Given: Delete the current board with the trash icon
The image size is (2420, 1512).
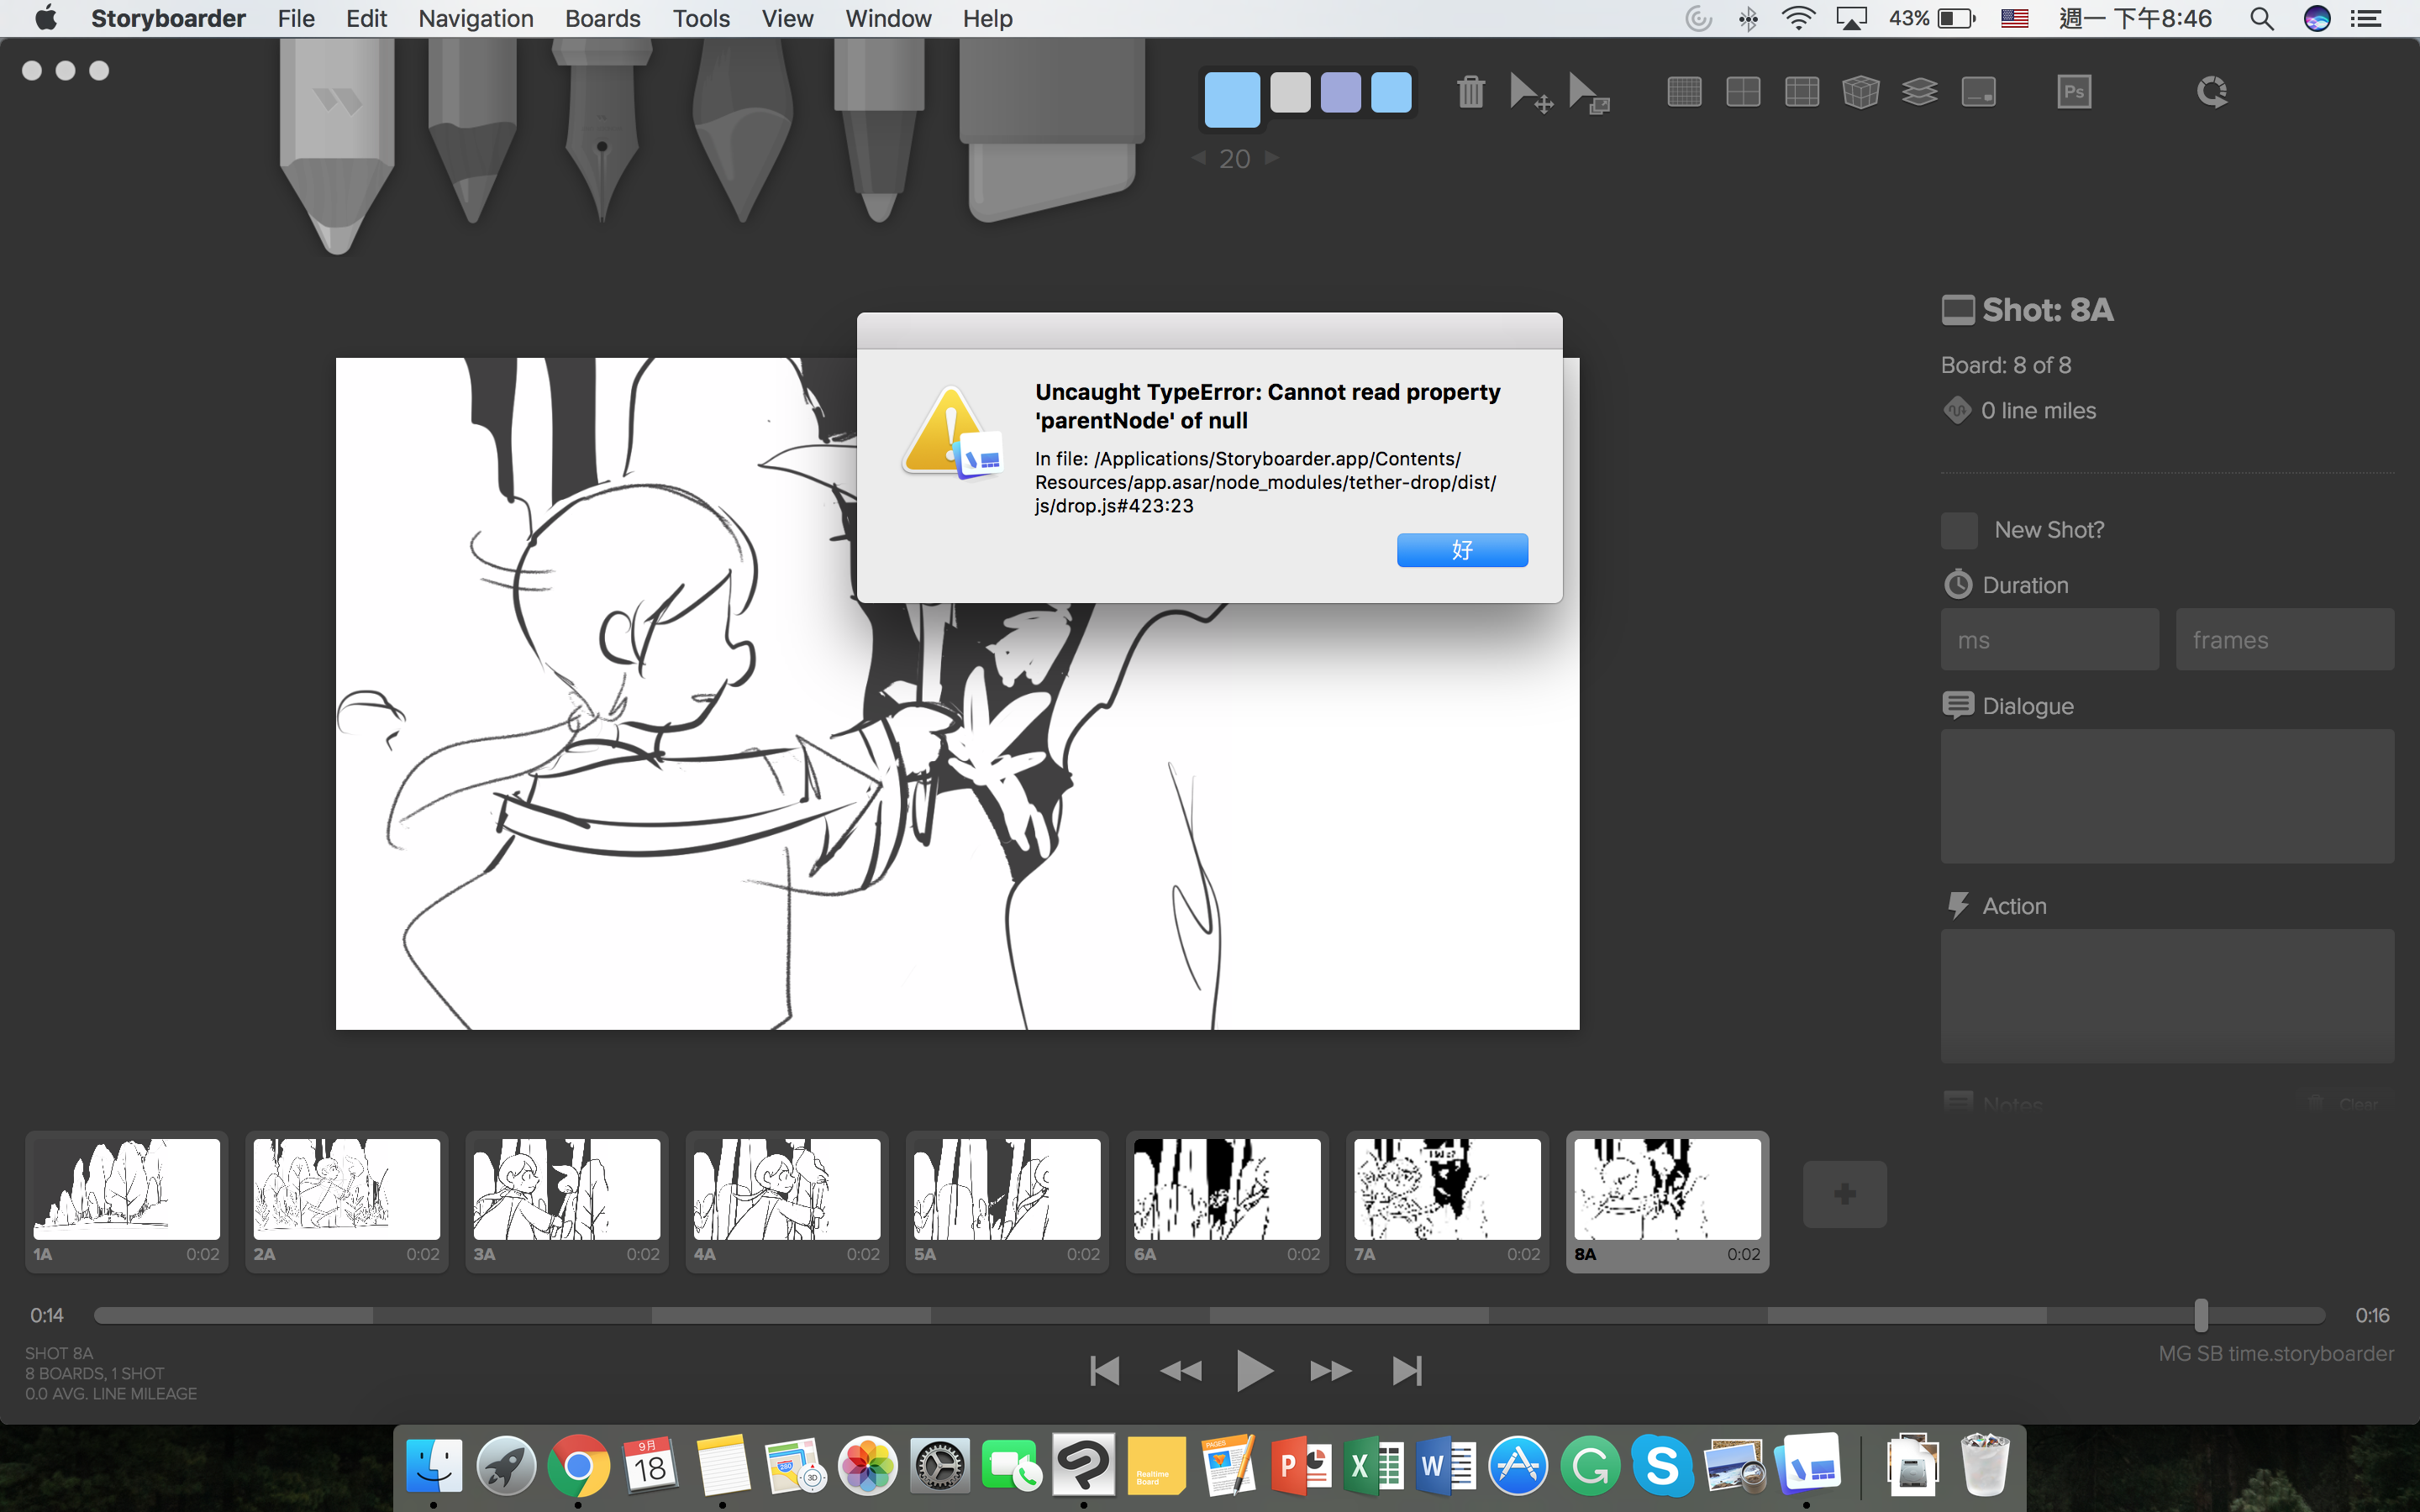Looking at the screenshot, I should (1470, 91).
